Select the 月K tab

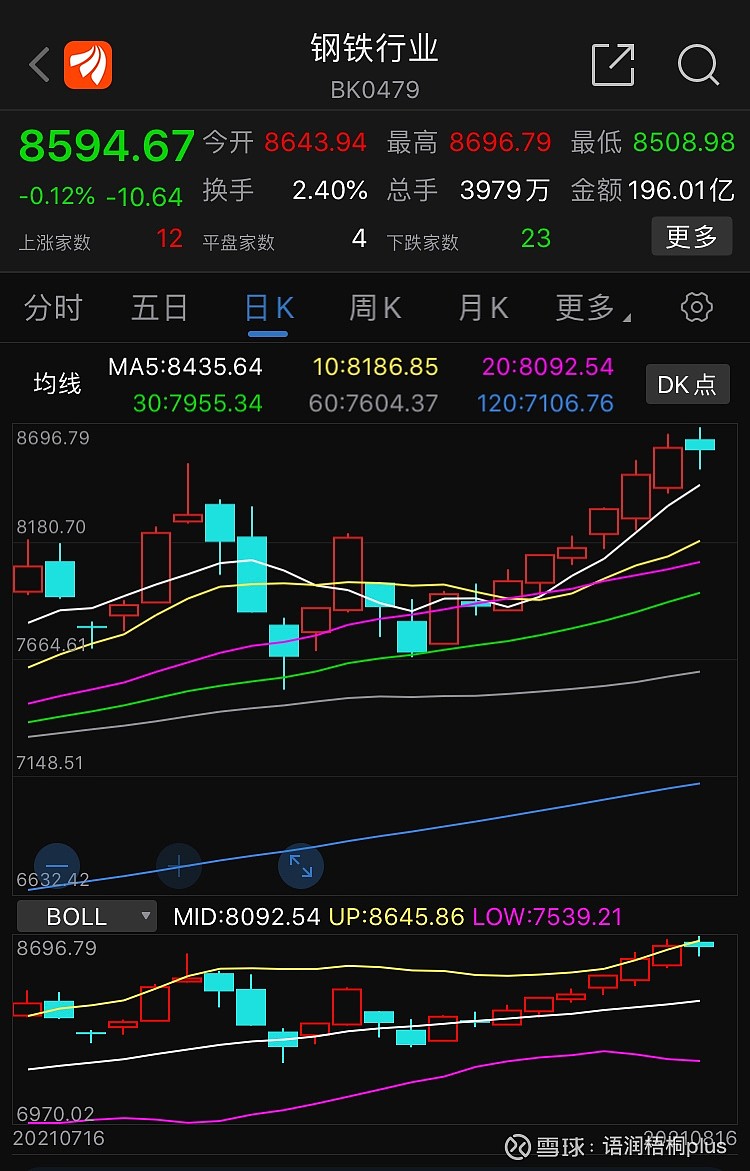[483, 308]
